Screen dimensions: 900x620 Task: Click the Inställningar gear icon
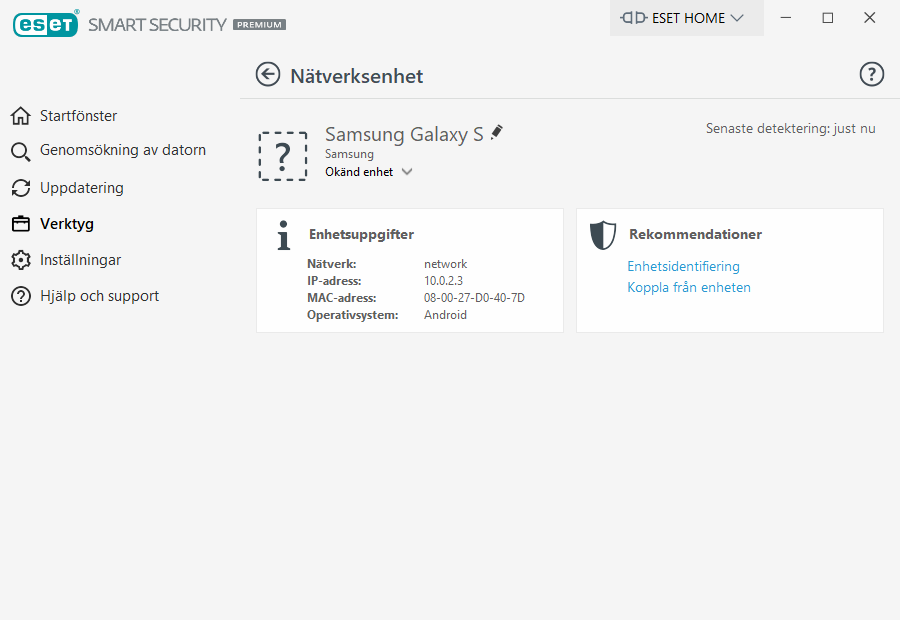point(21,260)
